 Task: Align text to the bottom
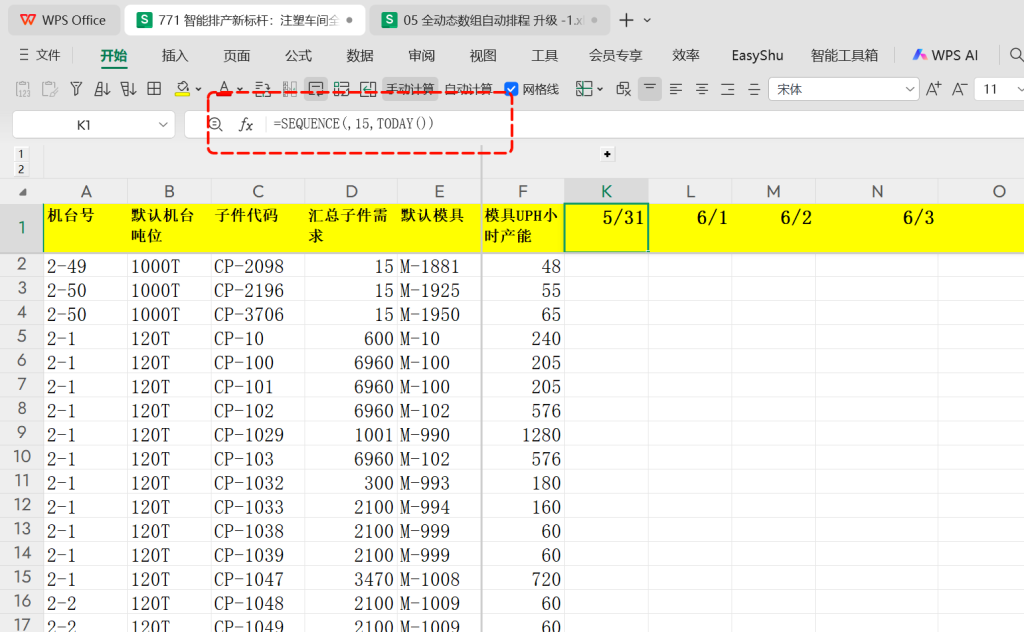click(x=728, y=89)
